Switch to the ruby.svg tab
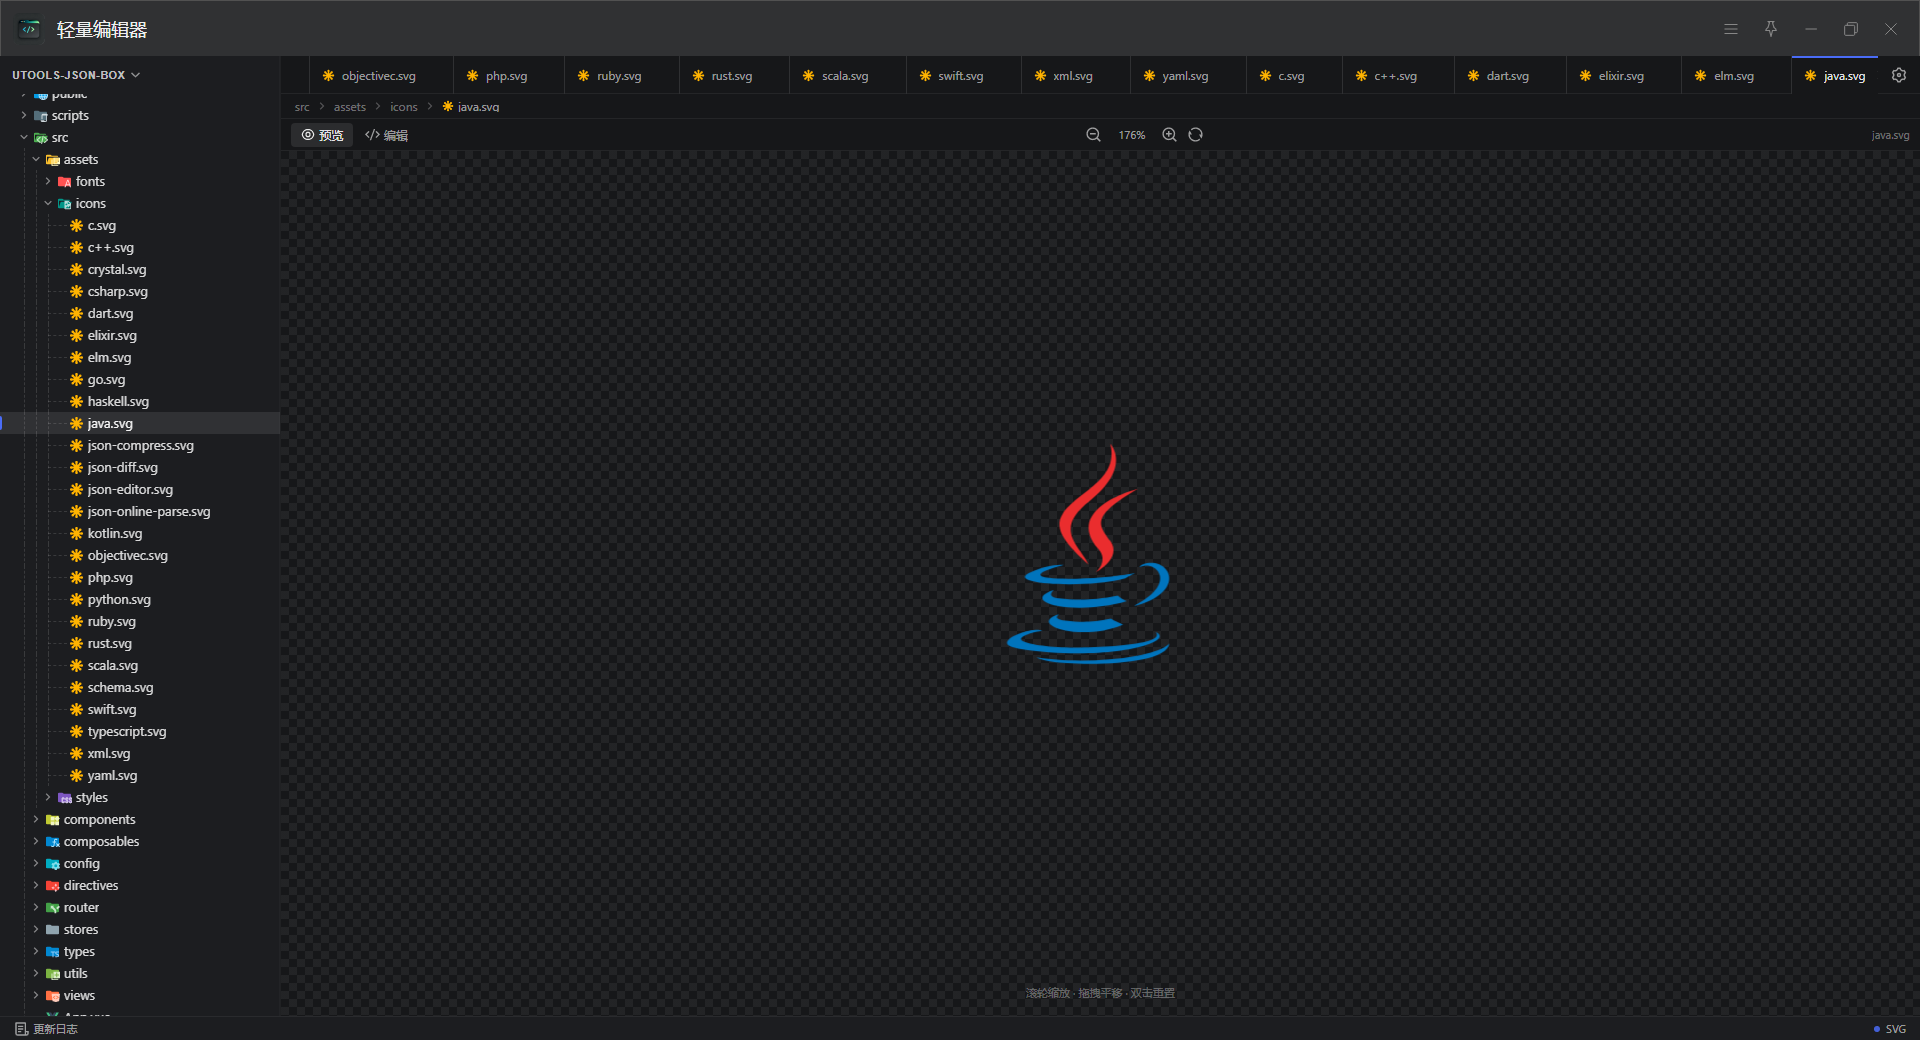The height and width of the screenshot is (1040, 1920). (x=620, y=76)
